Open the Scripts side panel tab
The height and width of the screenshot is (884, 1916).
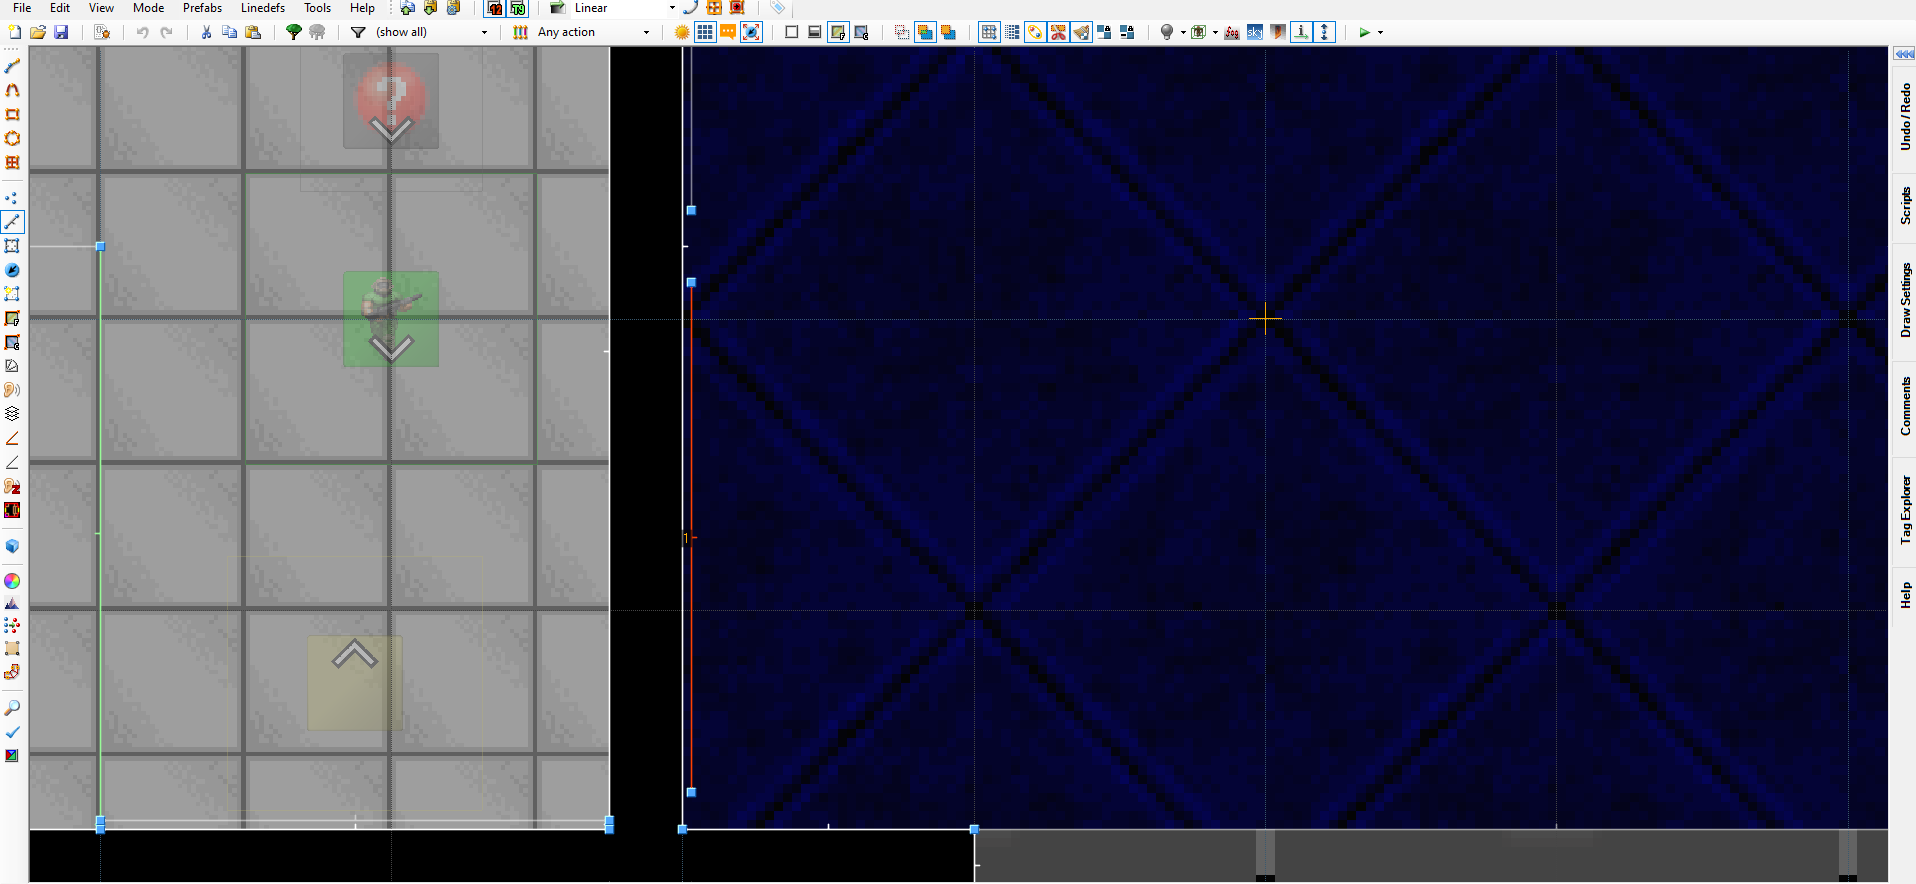[x=1904, y=207]
